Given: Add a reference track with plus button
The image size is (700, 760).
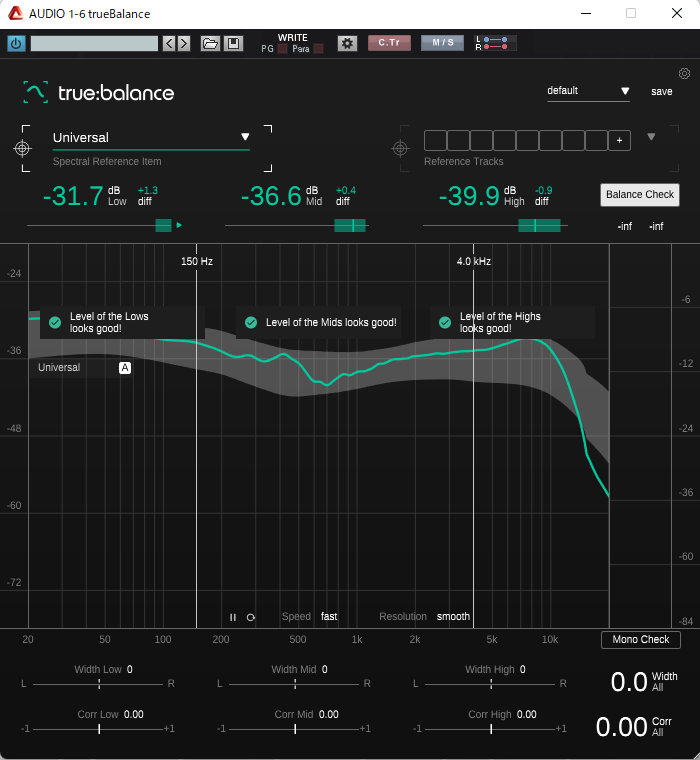Looking at the screenshot, I should coord(620,141).
